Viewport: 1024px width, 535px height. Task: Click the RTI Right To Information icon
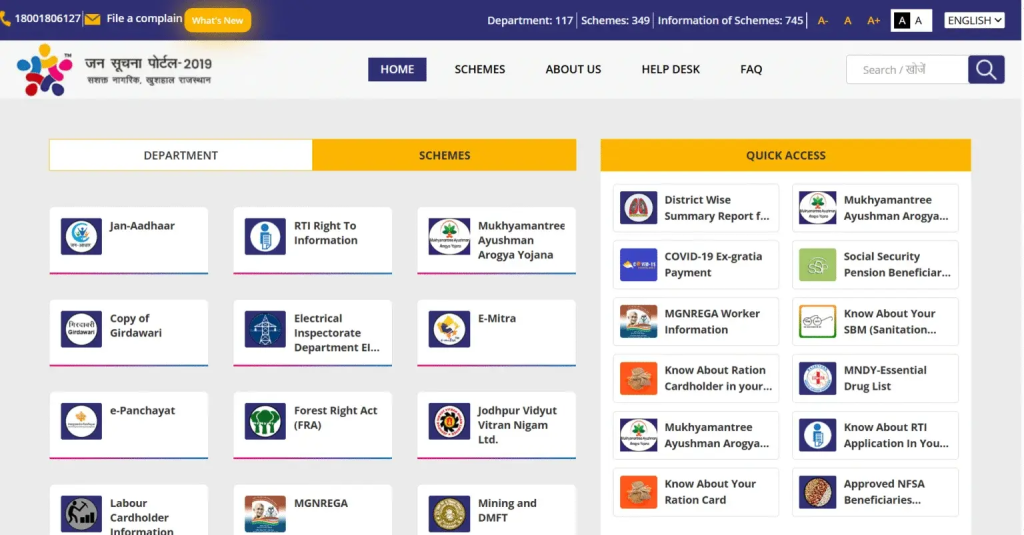pyautogui.click(x=265, y=237)
